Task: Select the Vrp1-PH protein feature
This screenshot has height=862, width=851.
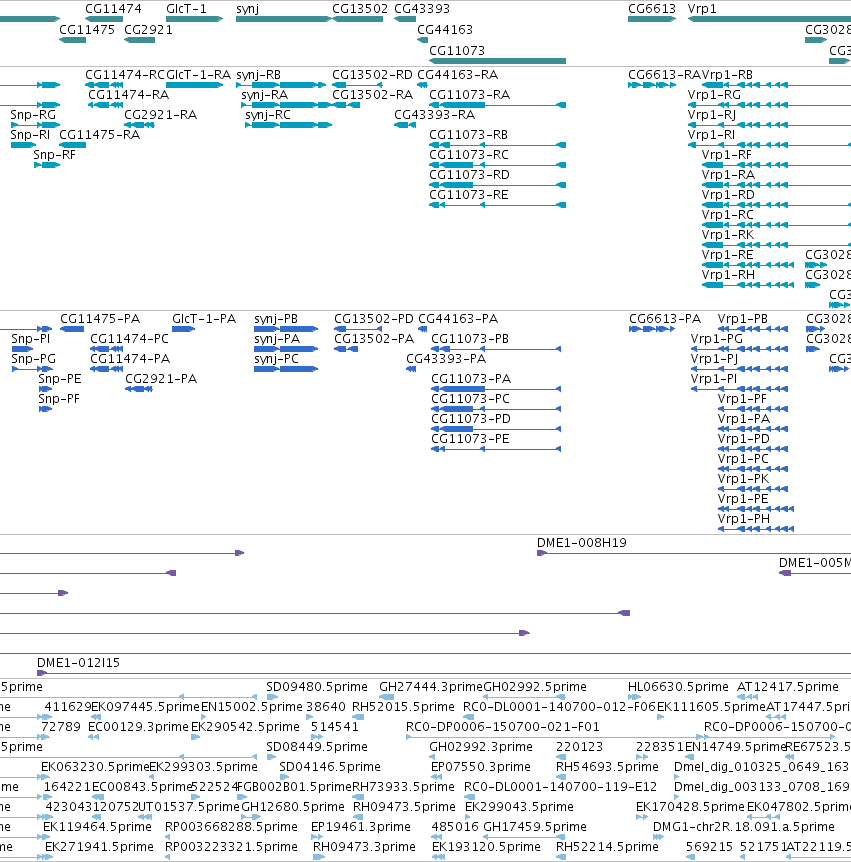Action: [756, 529]
